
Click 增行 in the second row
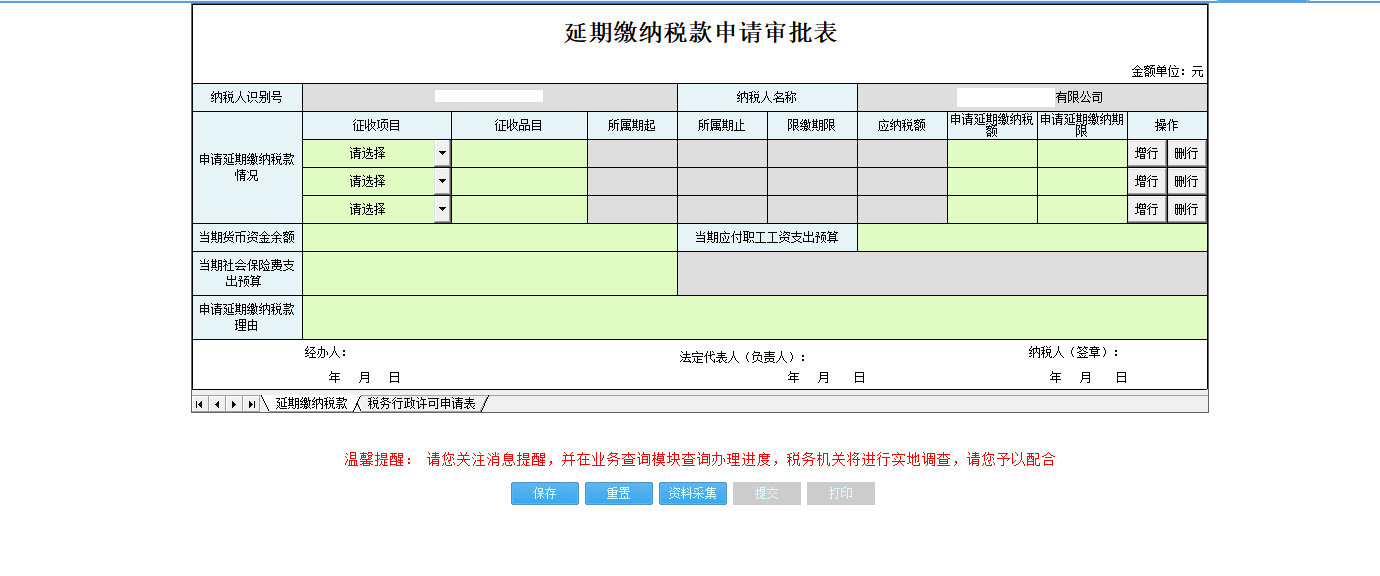point(1147,182)
